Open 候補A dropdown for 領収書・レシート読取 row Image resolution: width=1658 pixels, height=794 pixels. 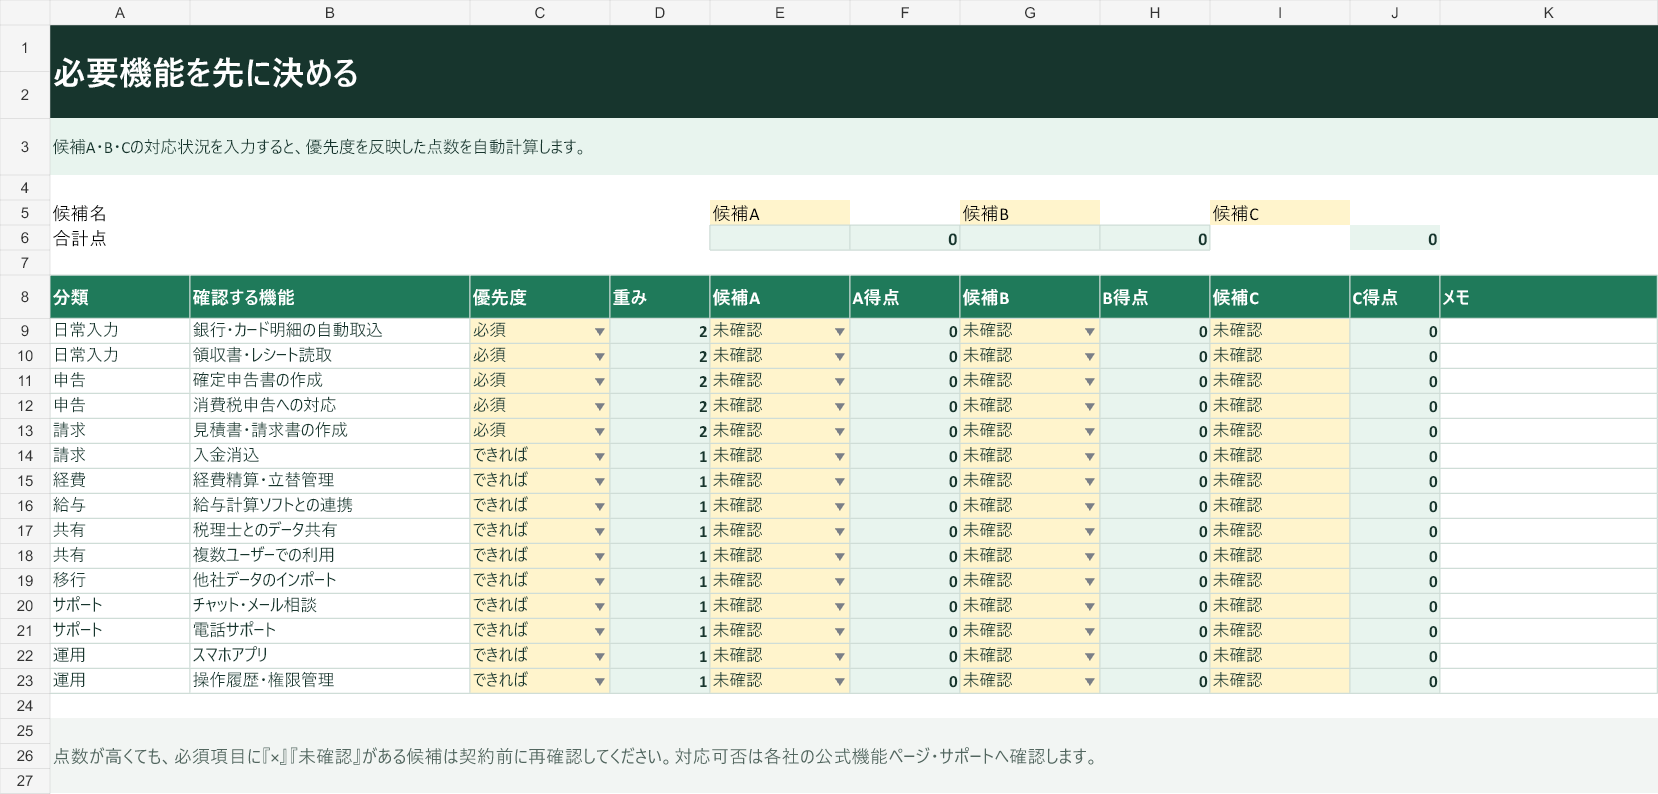coord(839,356)
